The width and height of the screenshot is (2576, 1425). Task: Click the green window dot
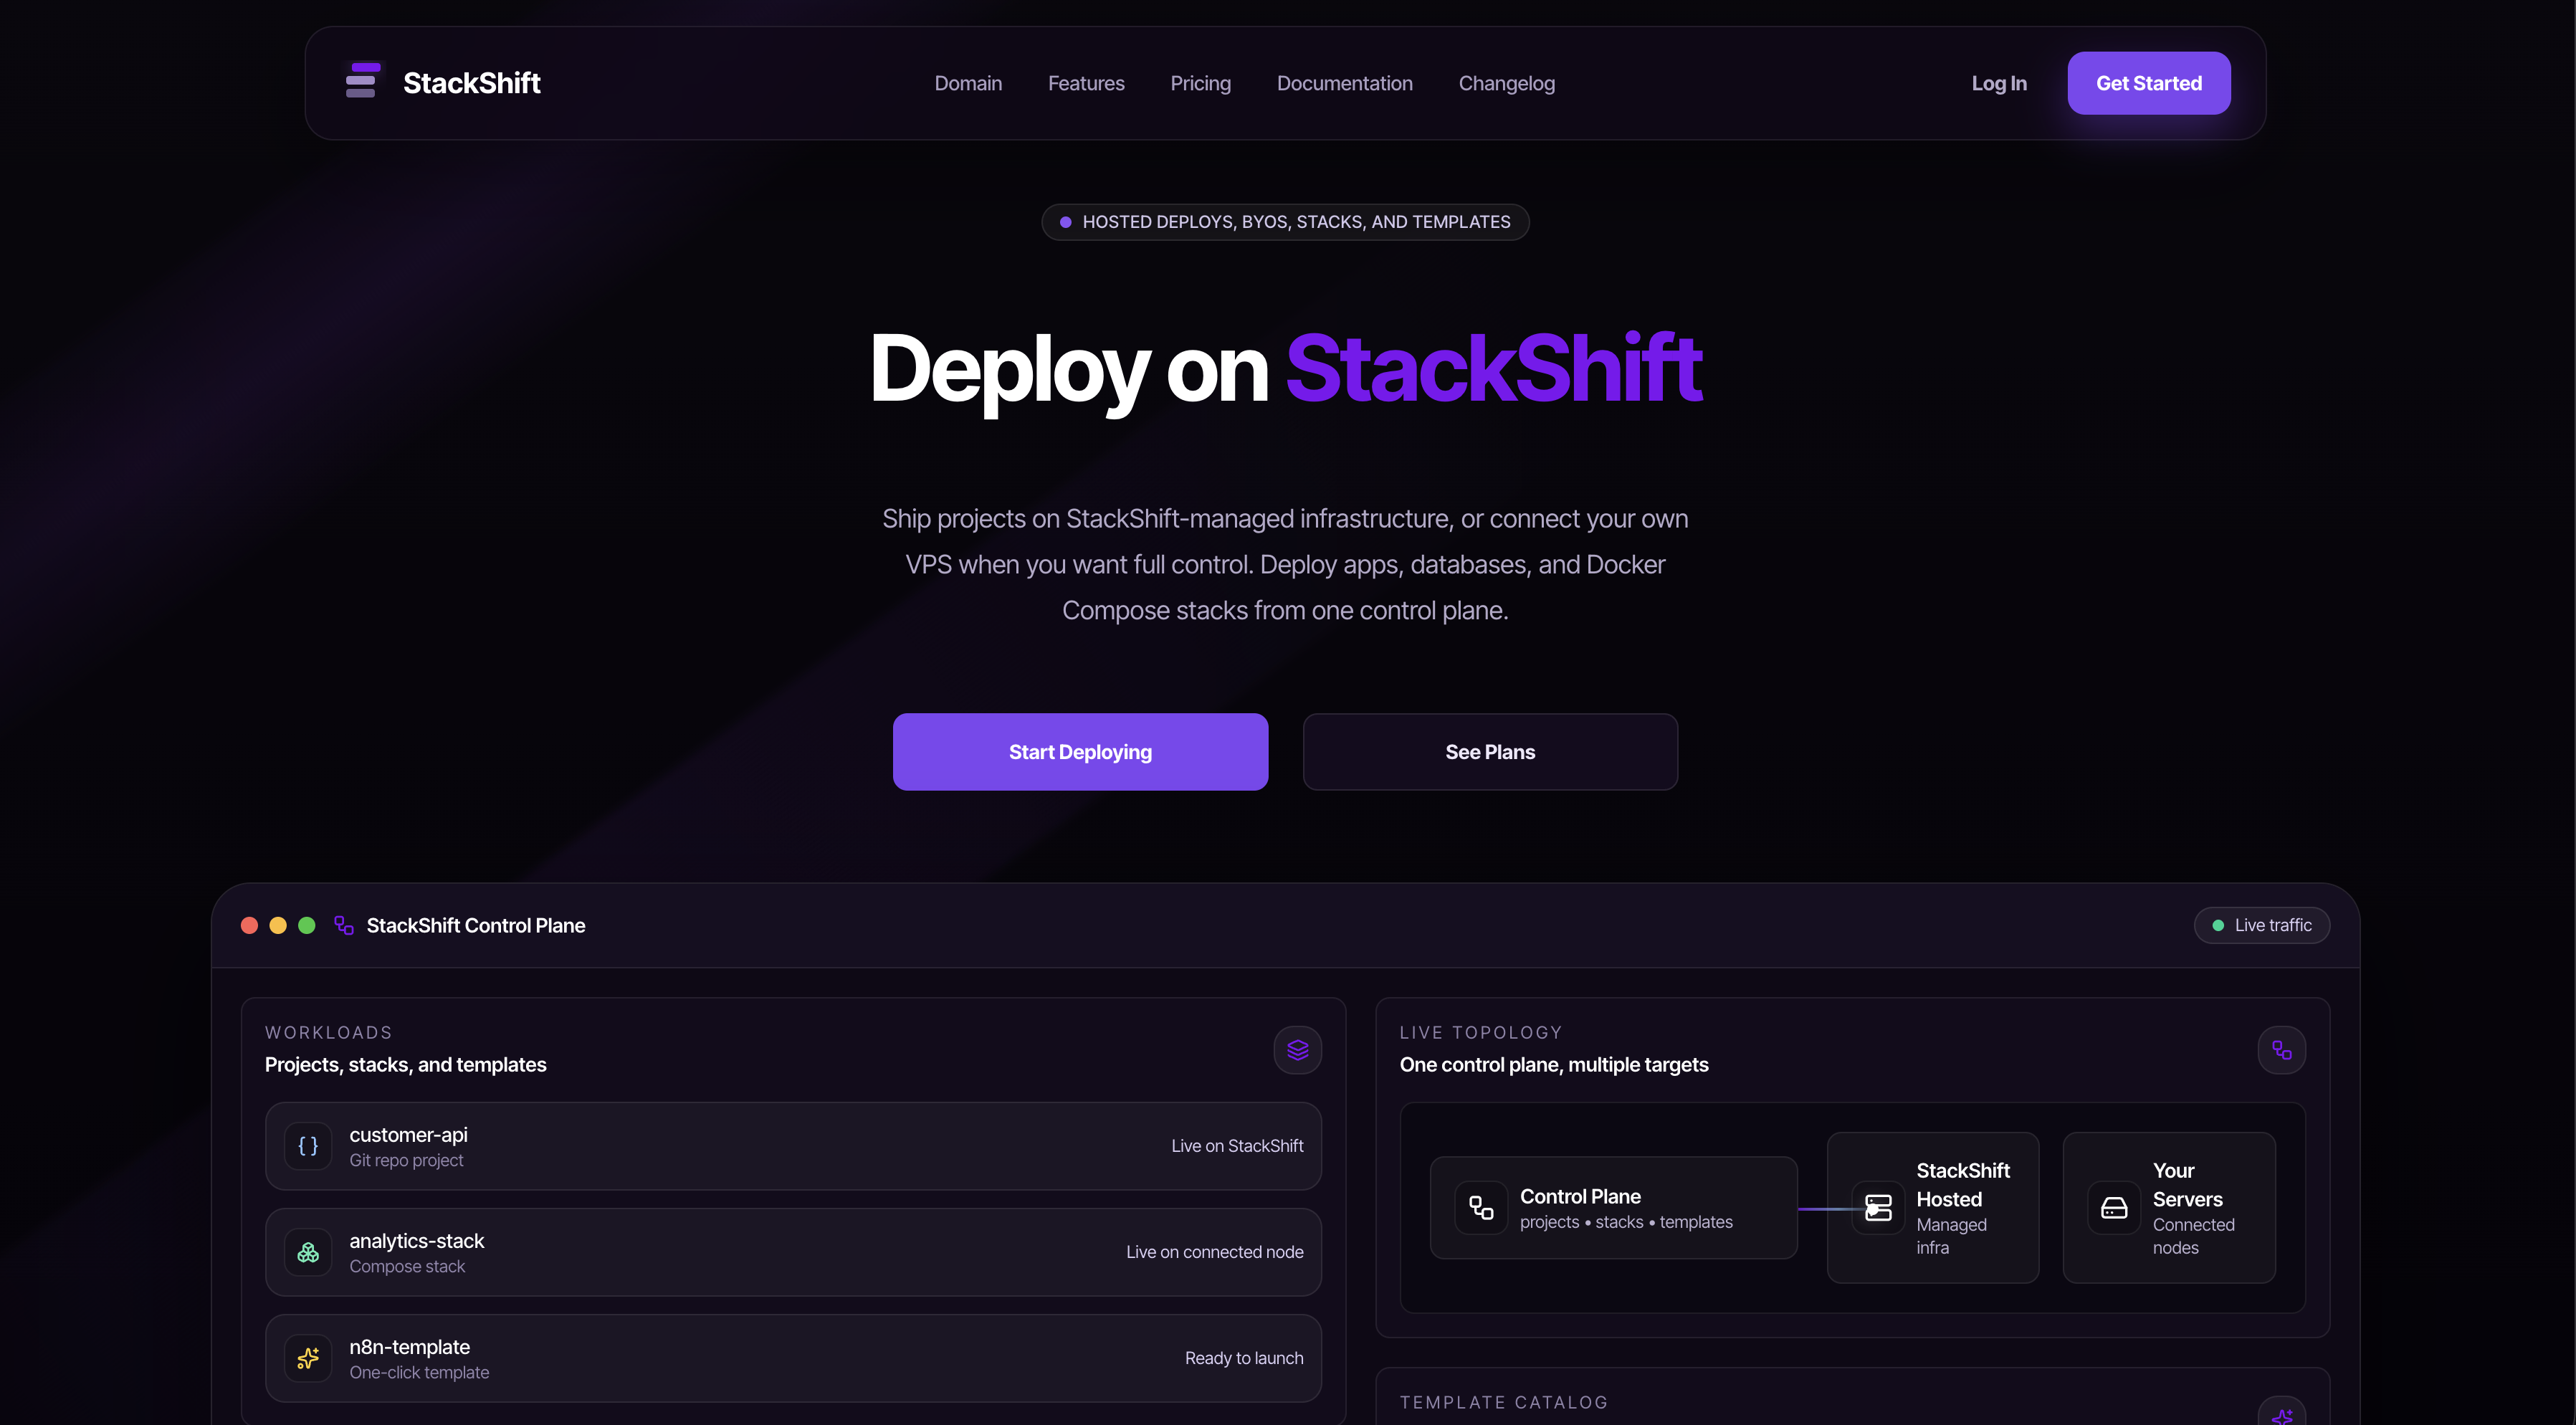pyautogui.click(x=307, y=925)
